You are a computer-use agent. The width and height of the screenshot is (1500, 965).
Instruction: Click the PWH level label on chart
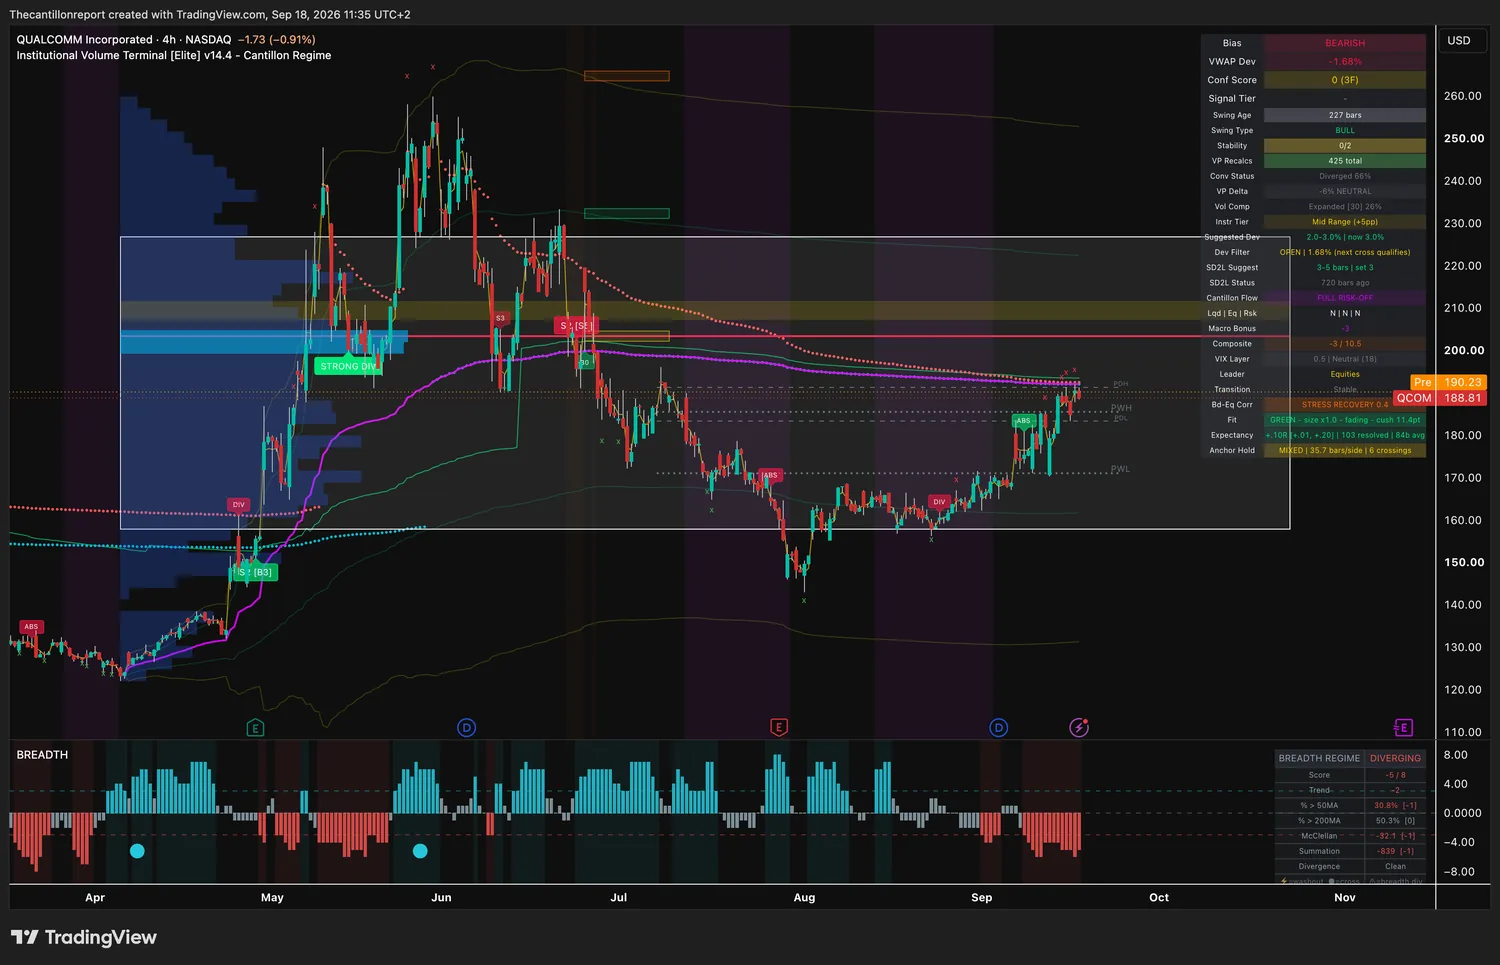1121,408
